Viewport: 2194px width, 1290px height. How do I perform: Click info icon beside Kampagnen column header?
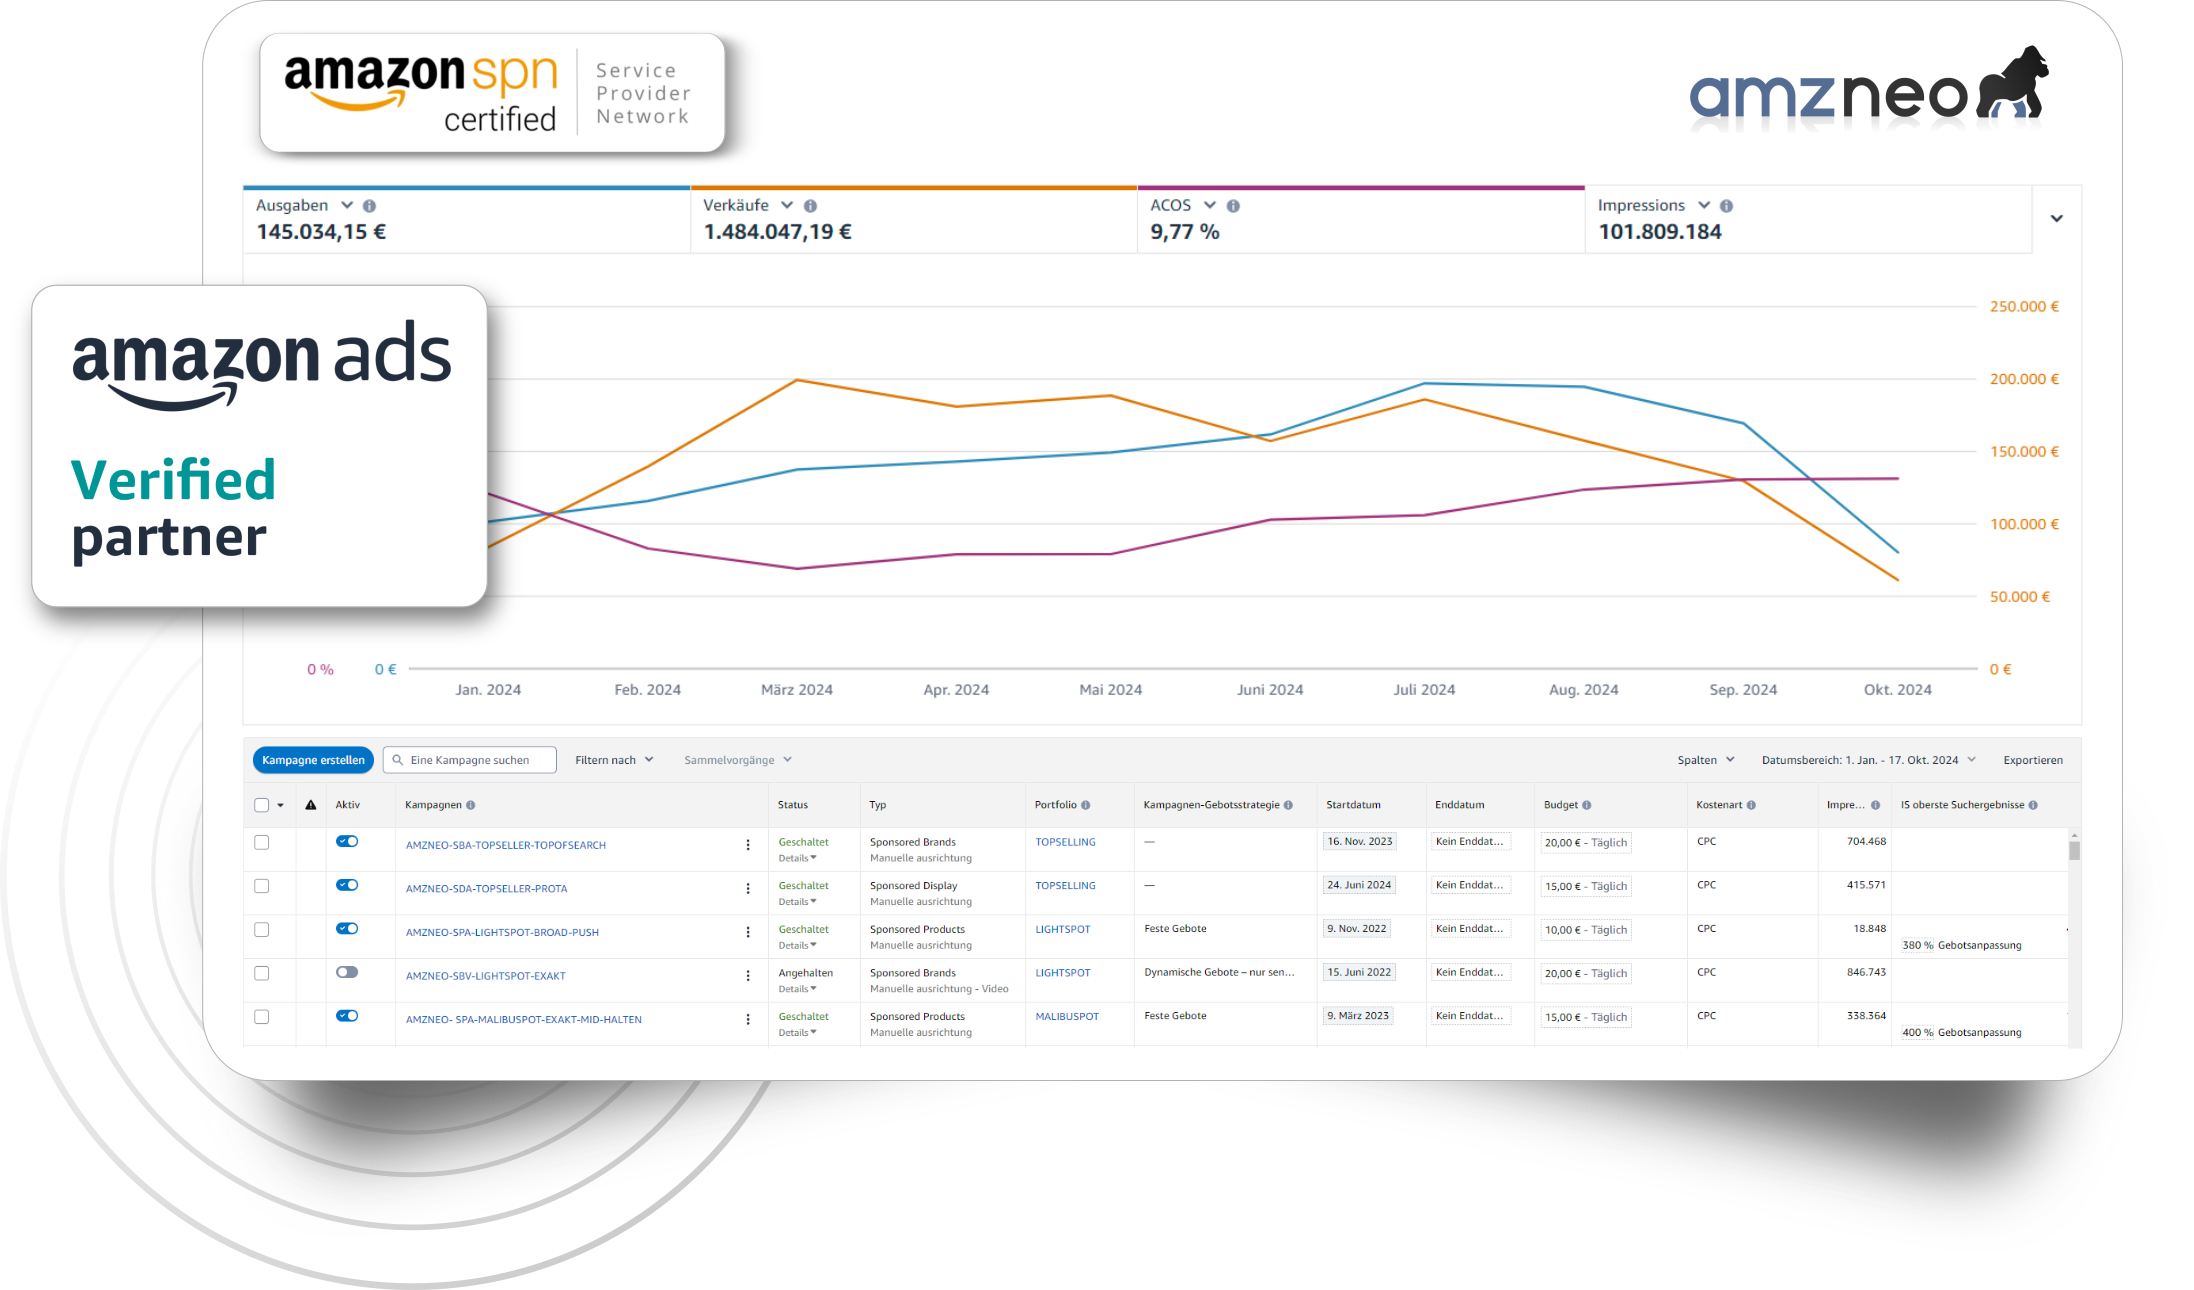coord(471,805)
